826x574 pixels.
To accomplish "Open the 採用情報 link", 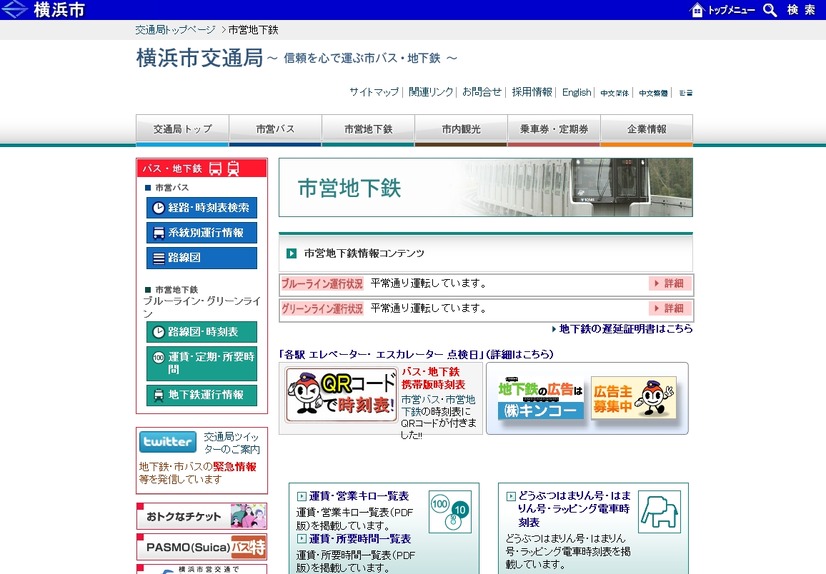I will point(532,92).
